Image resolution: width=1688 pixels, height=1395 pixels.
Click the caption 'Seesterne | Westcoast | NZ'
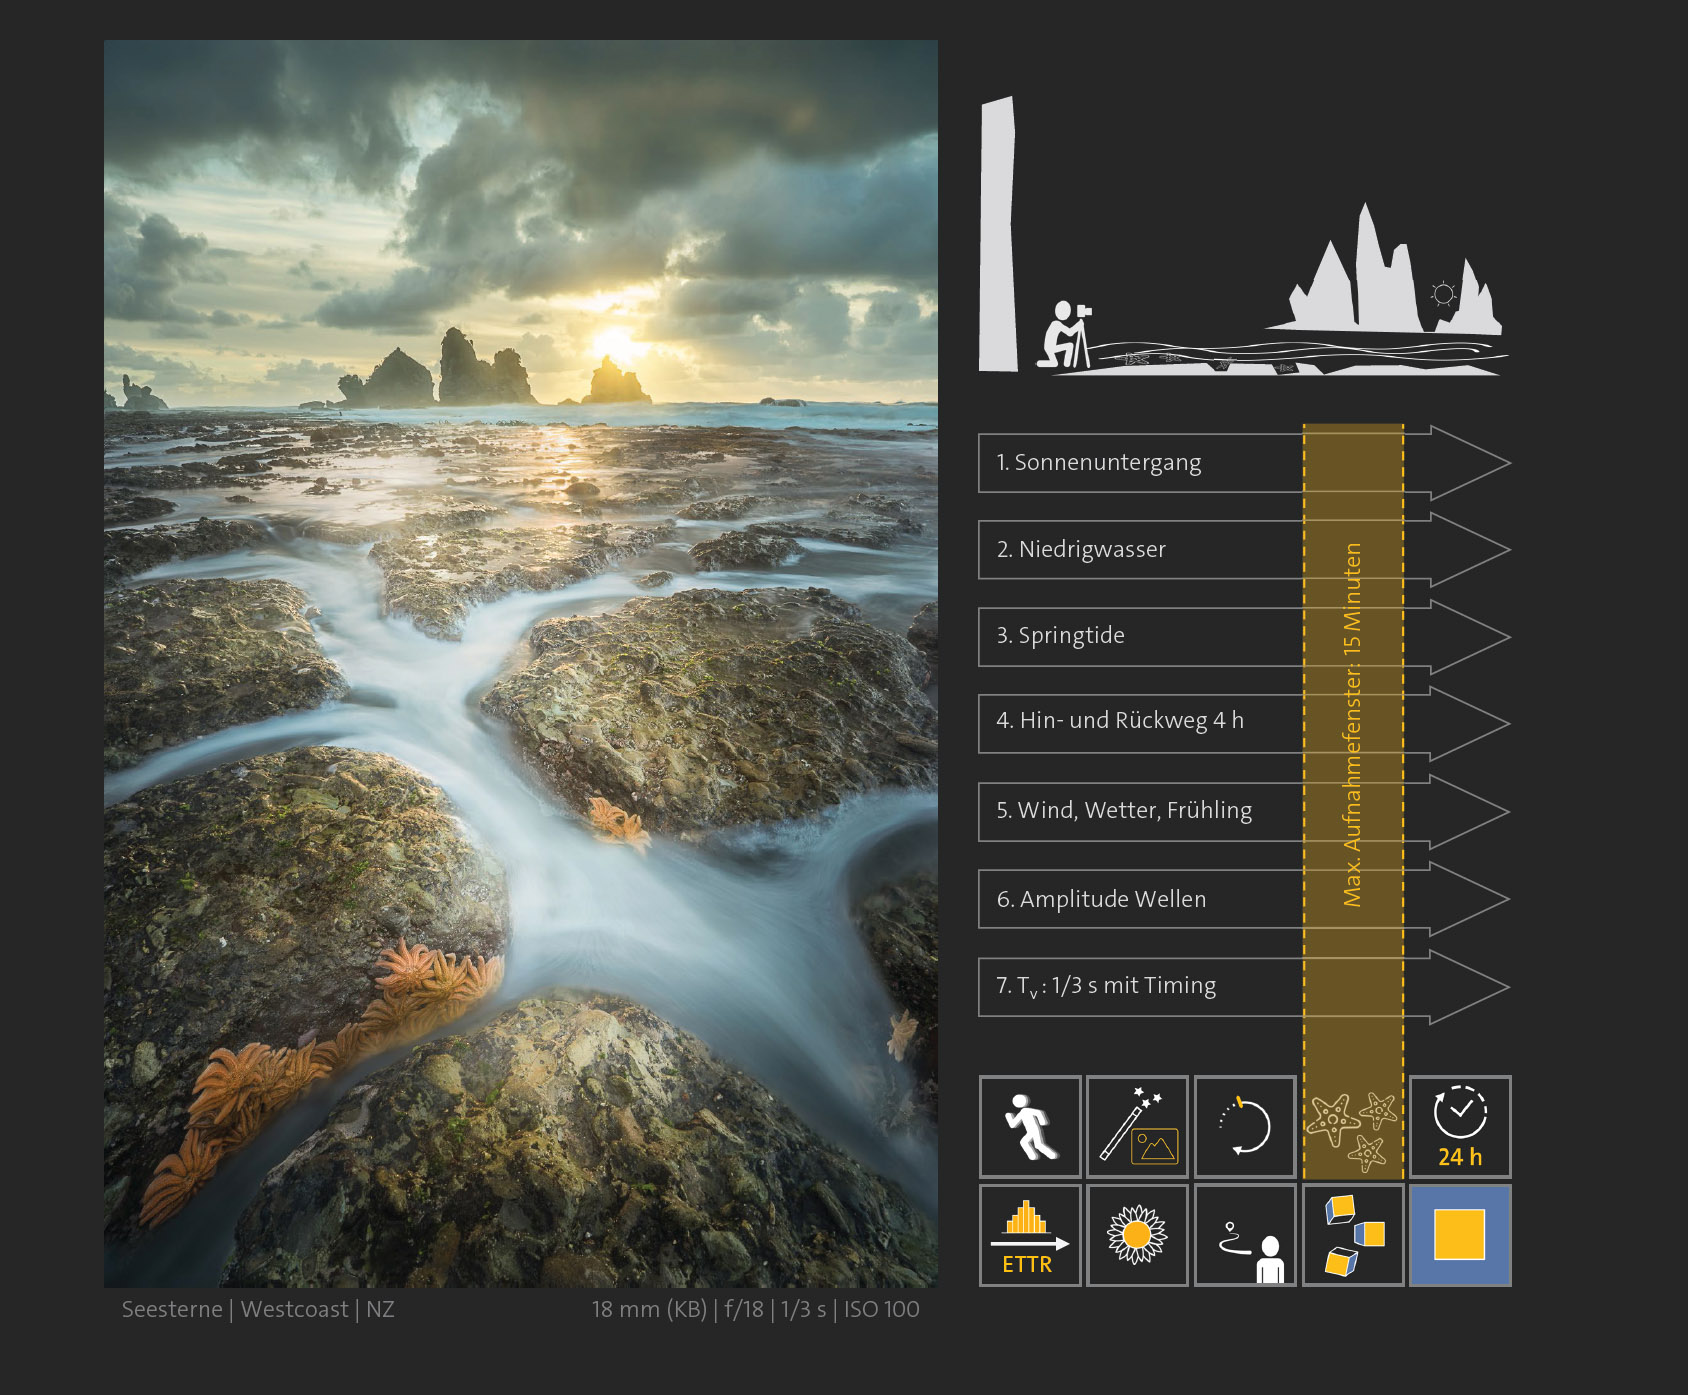point(258,1309)
